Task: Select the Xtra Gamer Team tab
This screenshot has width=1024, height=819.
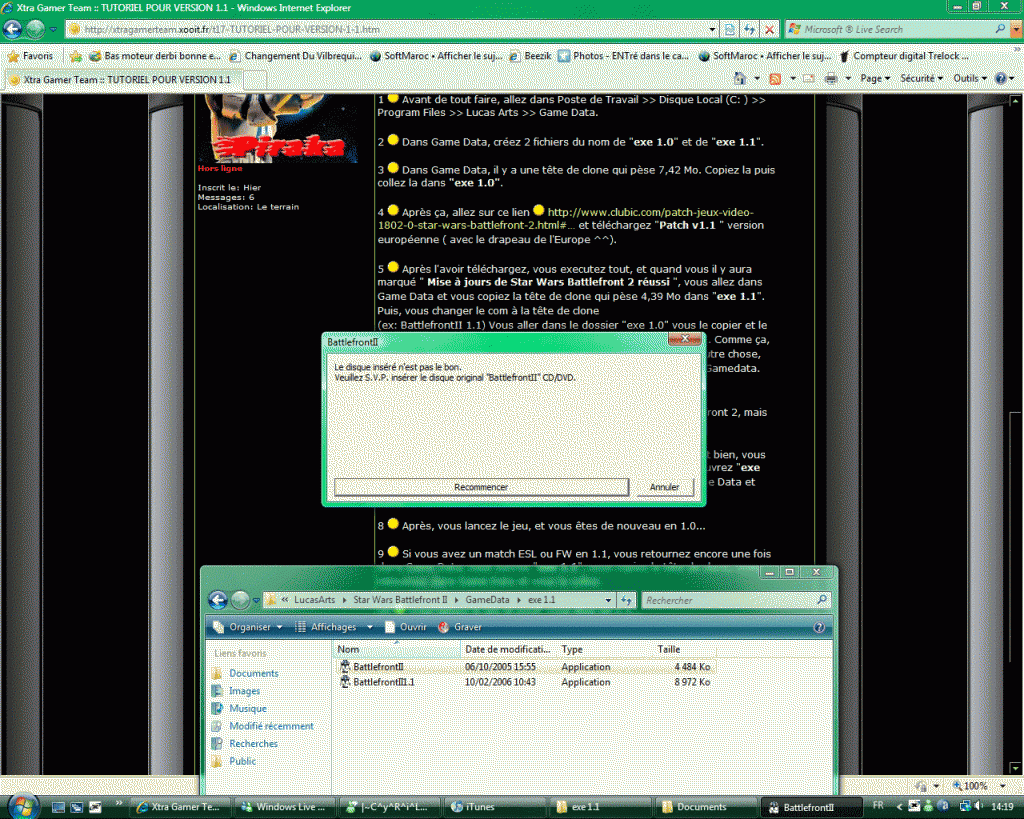Action: [x=122, y=80]
